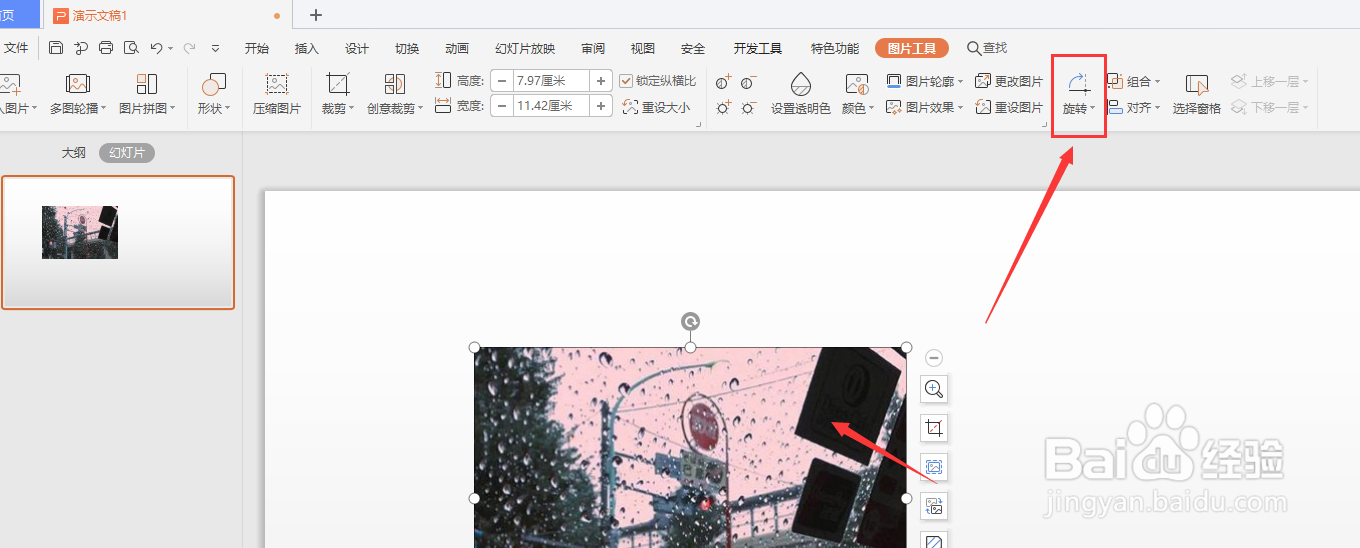Increase picture contrast icon

[x=724, y=82]
